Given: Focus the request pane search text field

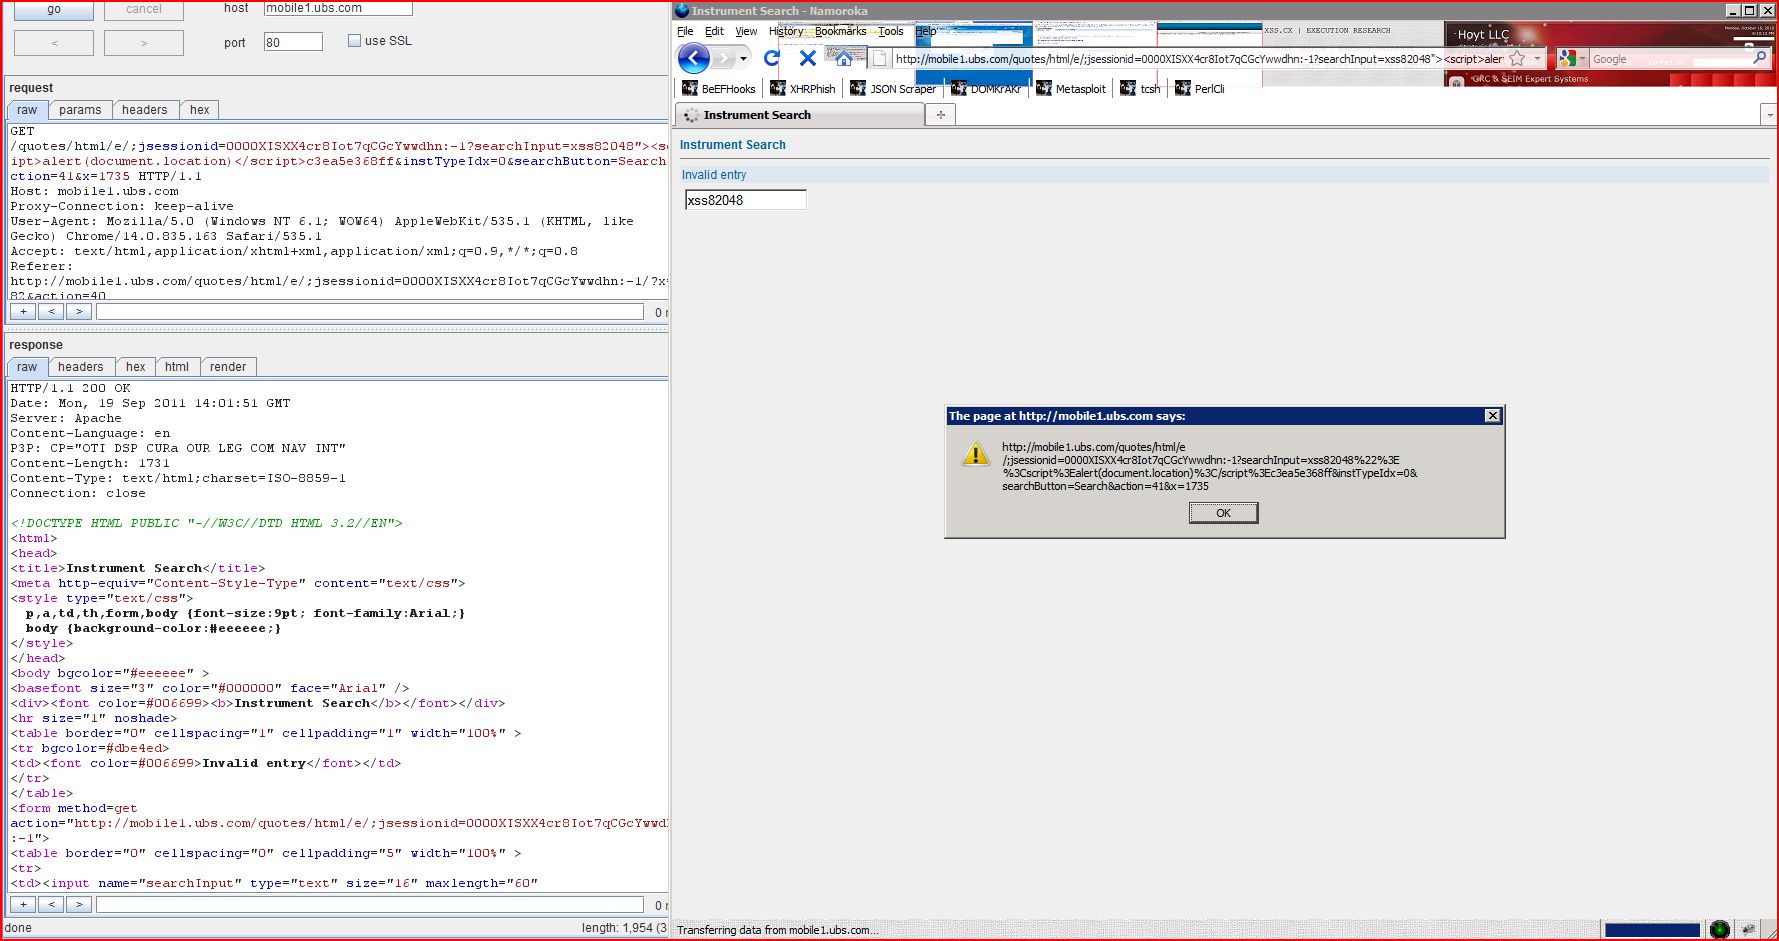Looking at the screenshot, I should (370, 312).
